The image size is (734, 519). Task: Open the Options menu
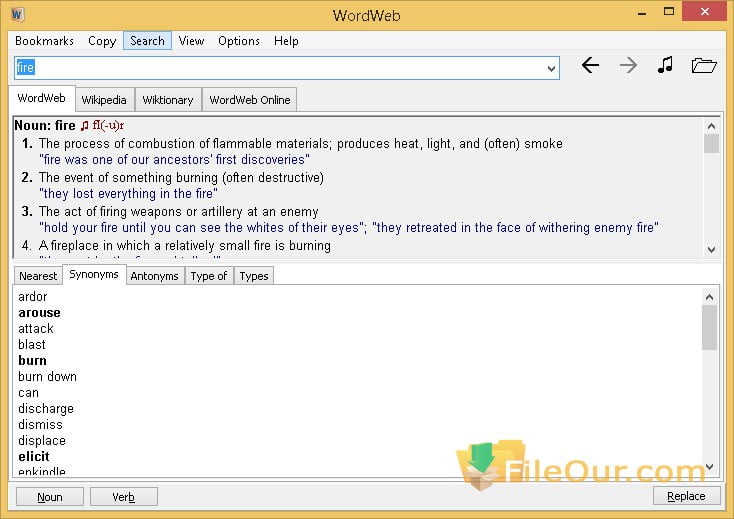coord(239,41)
